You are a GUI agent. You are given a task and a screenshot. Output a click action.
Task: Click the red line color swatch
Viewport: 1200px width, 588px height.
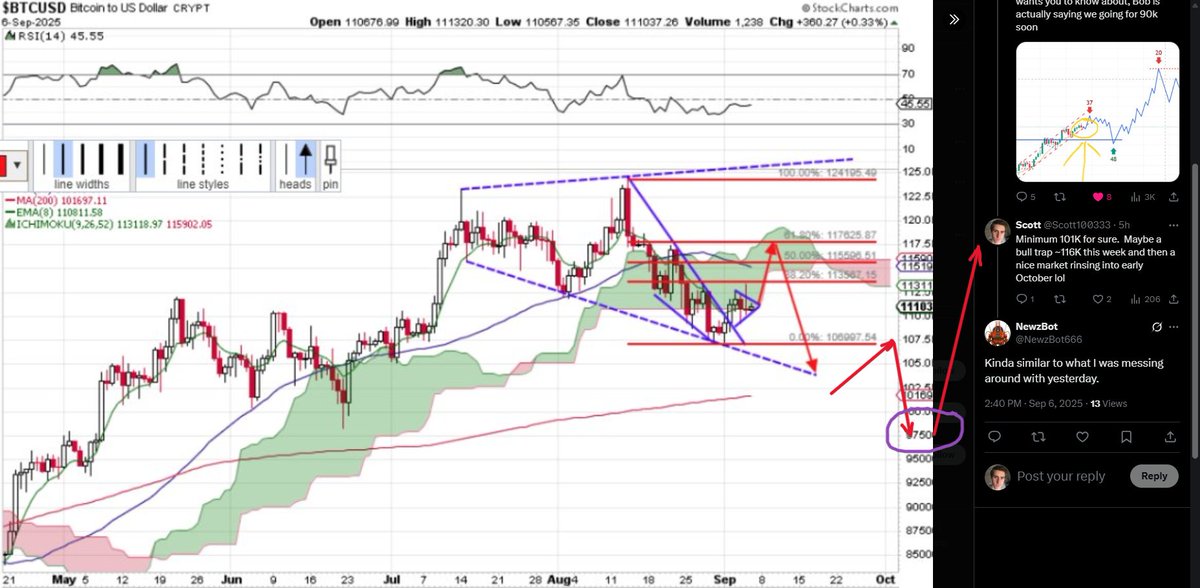pyautogui.click(x=3, y=165)
